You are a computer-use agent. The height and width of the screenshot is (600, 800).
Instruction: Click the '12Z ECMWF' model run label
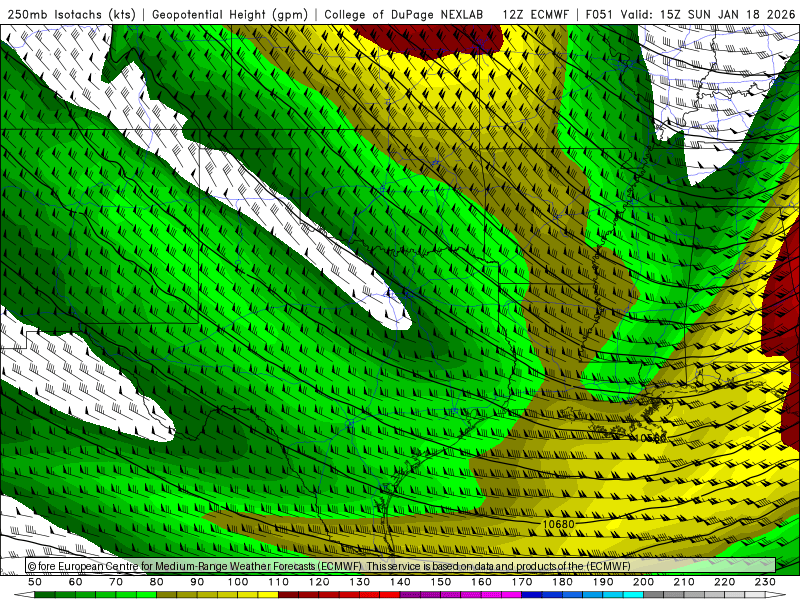pos(535,14)
